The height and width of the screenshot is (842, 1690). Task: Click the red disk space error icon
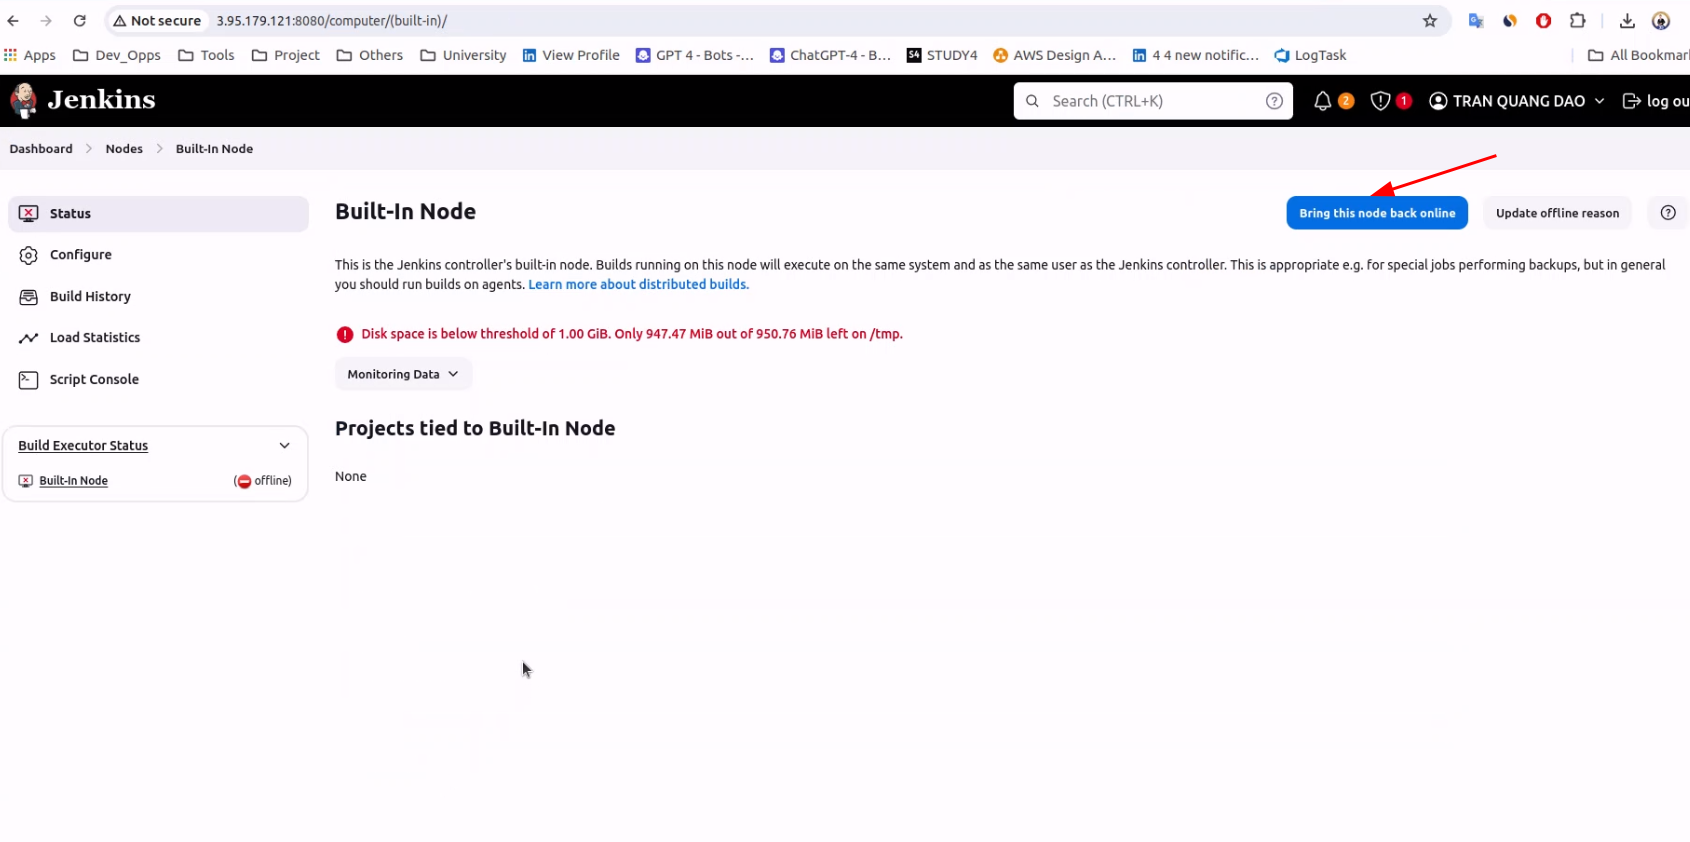[345, 334]
